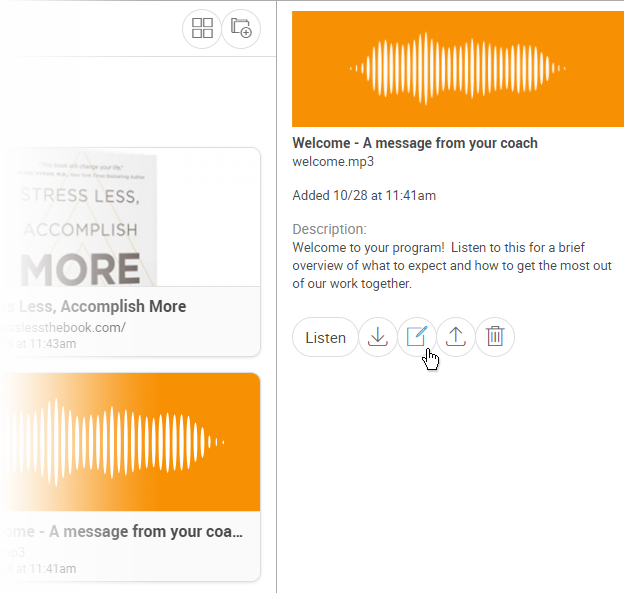The height and width of the screenshot is (593, 628).
Task: Click the 'A message from your coa...' card title
Action: pos(122,532)
